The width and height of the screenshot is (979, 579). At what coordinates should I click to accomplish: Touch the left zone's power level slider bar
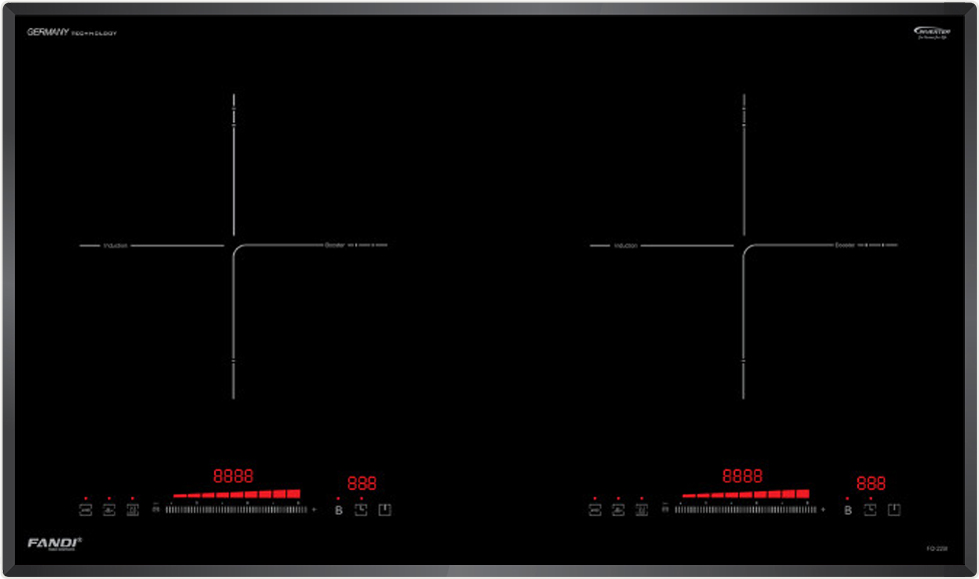pos(236,509)
